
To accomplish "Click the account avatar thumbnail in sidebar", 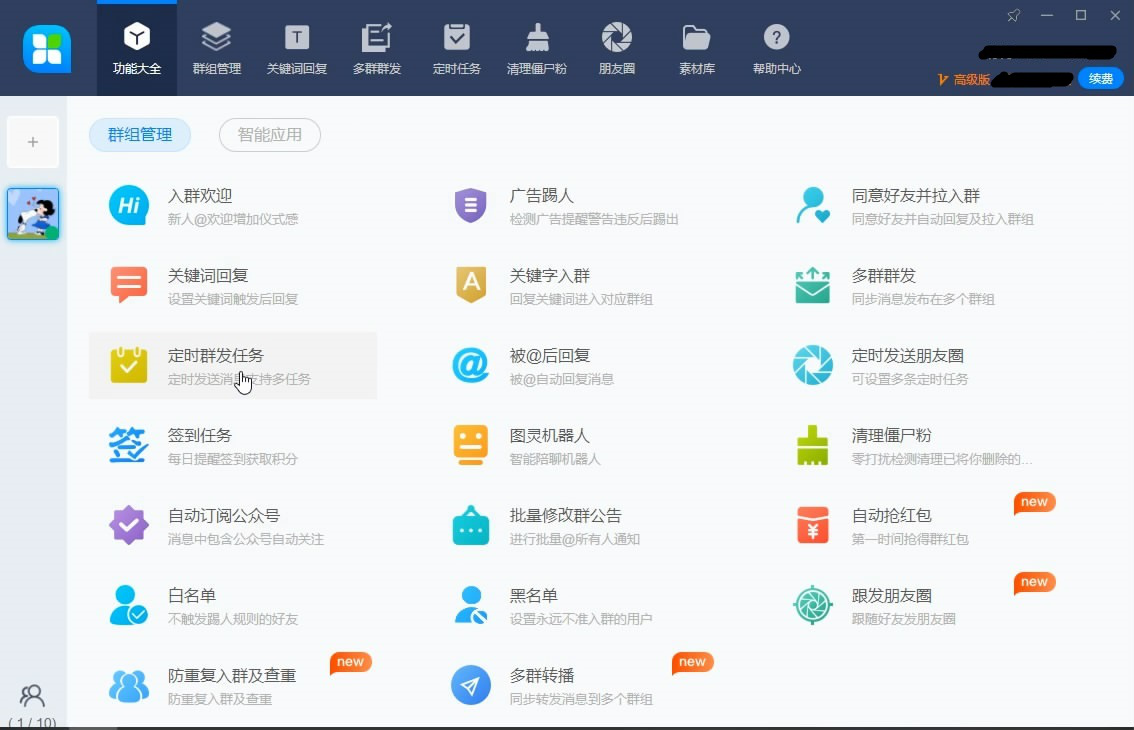I will pyautogui.click(x=33, y=213).
